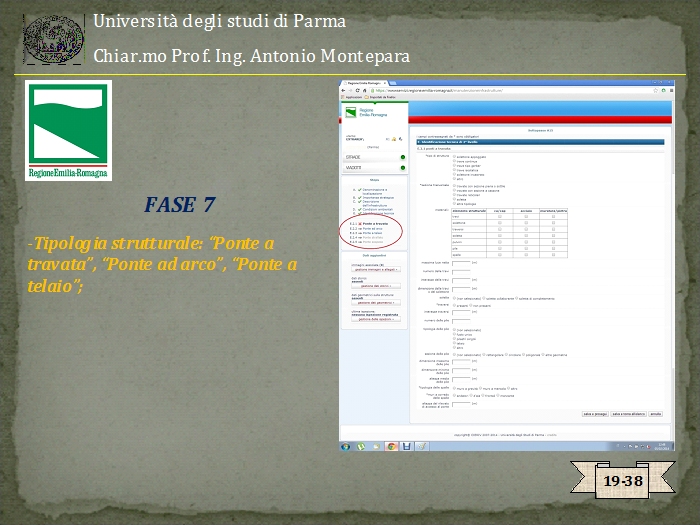Check the 'solettone' acciaio material checkbox

526,224
